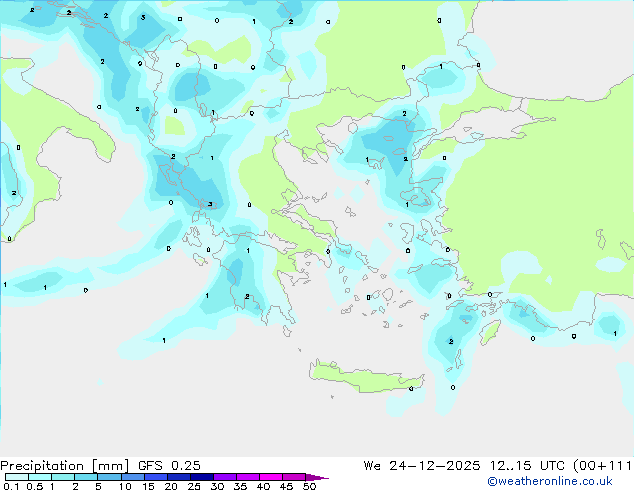Select the 35–40 mm legend color swatch
Image resolution: width=634 pixels, height=490 pixels.
click(248, 477)
